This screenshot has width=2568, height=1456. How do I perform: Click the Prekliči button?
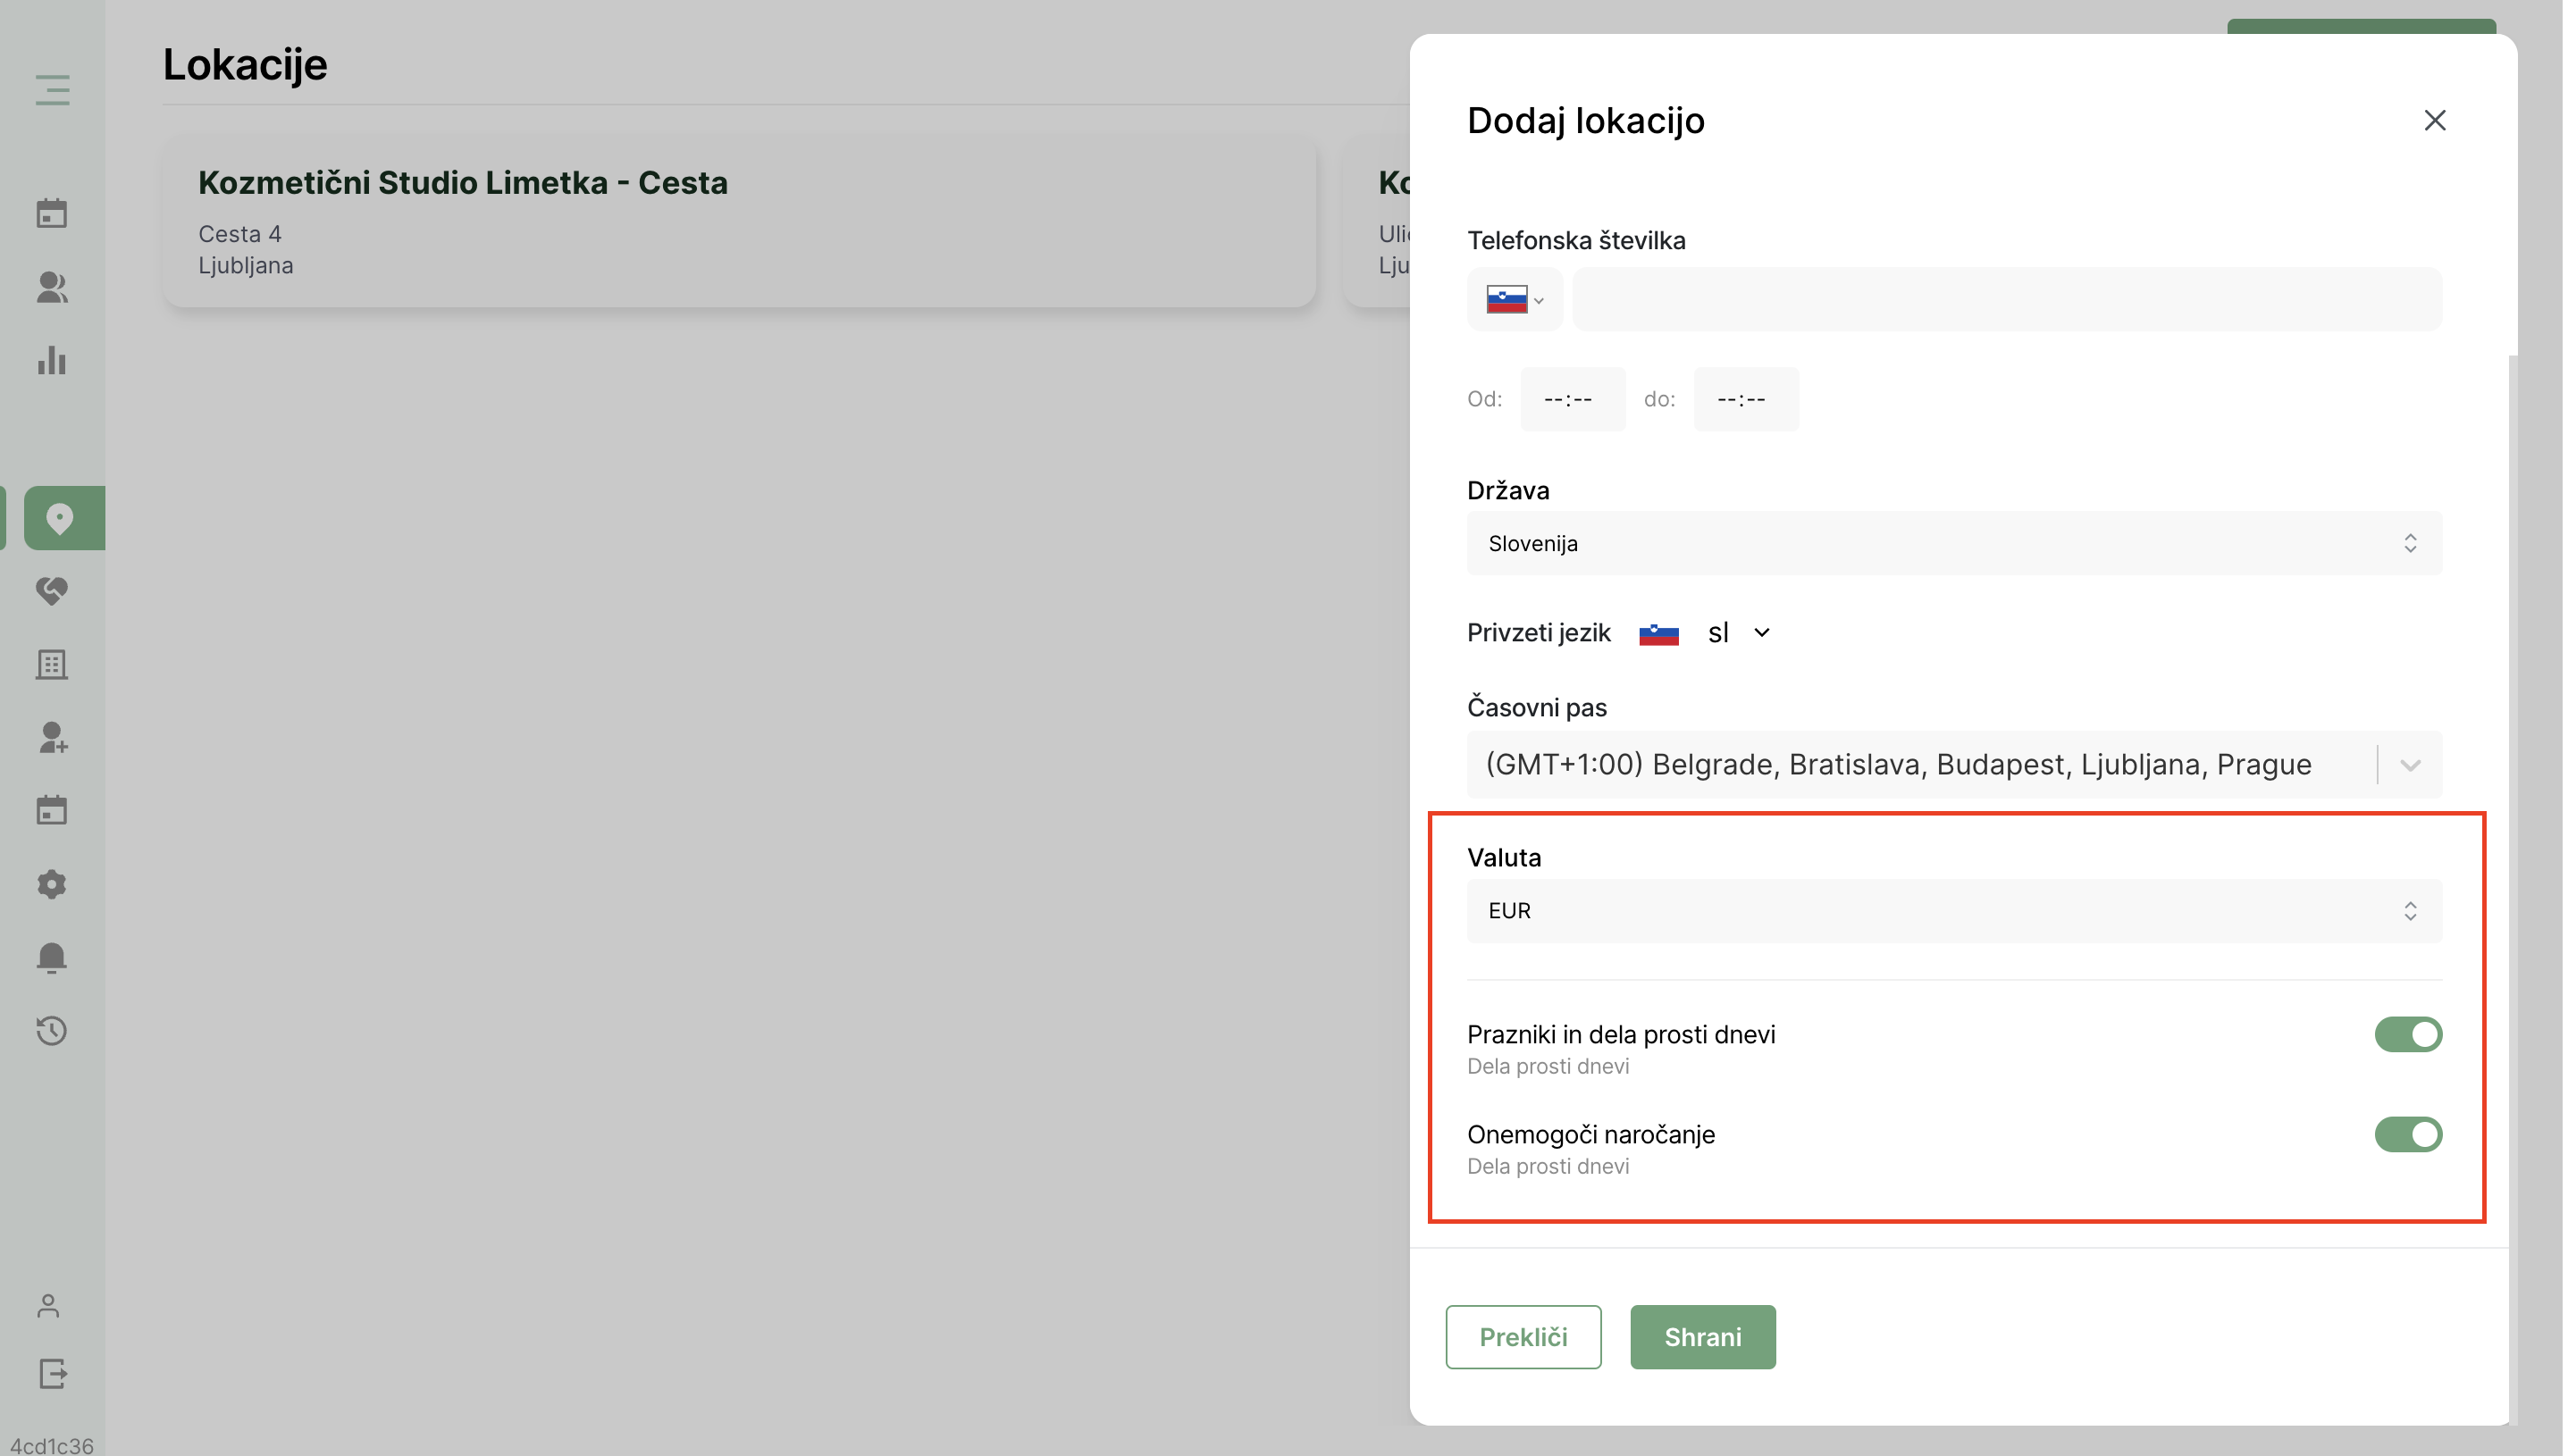[x=1523, y=1337]
